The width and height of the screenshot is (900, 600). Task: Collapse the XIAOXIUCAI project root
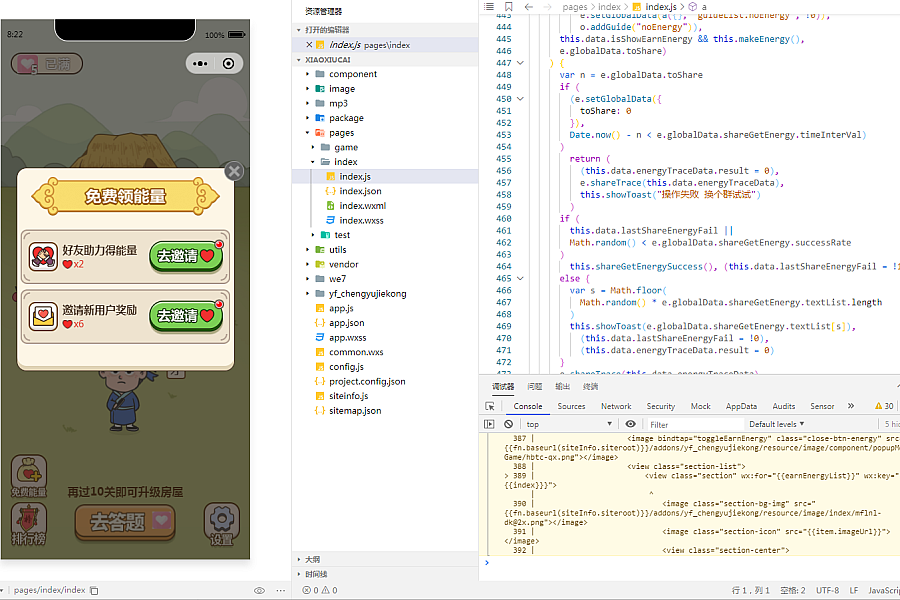click(298, 60)
